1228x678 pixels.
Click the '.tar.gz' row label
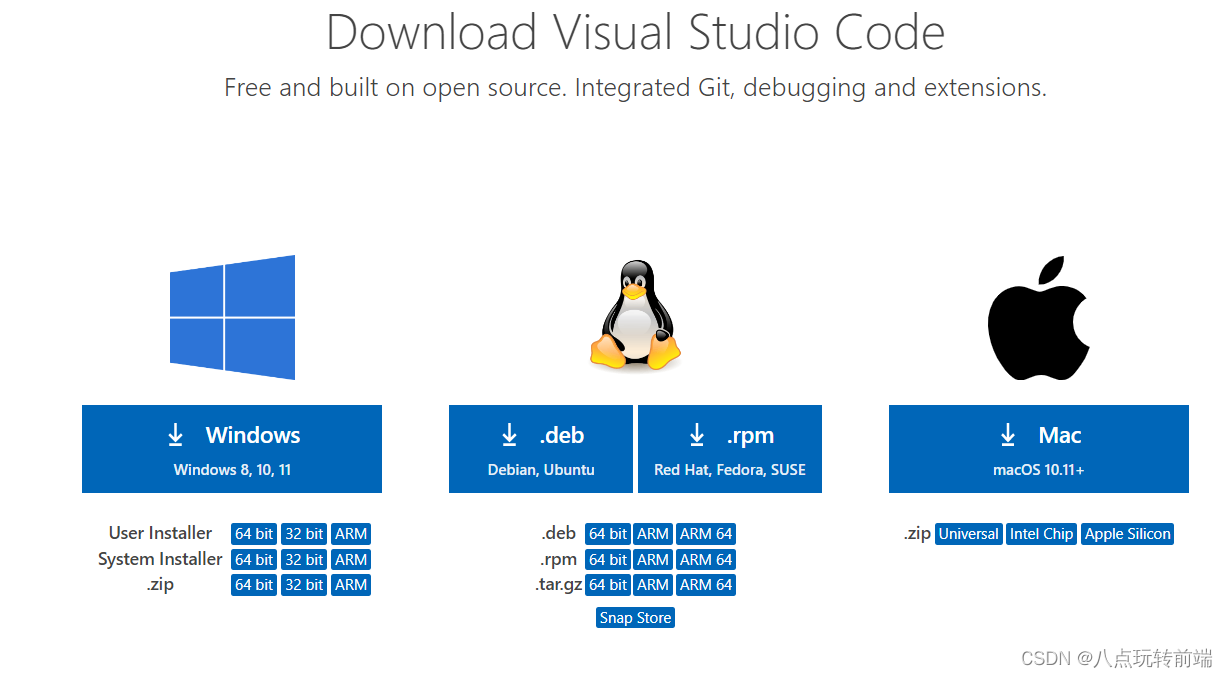559,585
